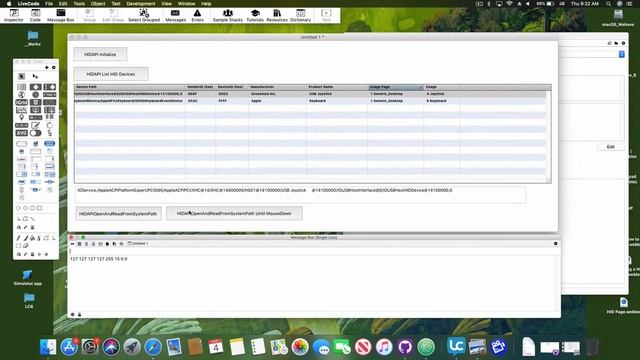
Task: Open Simulator.app on the desktop
Action: point(28,277)
